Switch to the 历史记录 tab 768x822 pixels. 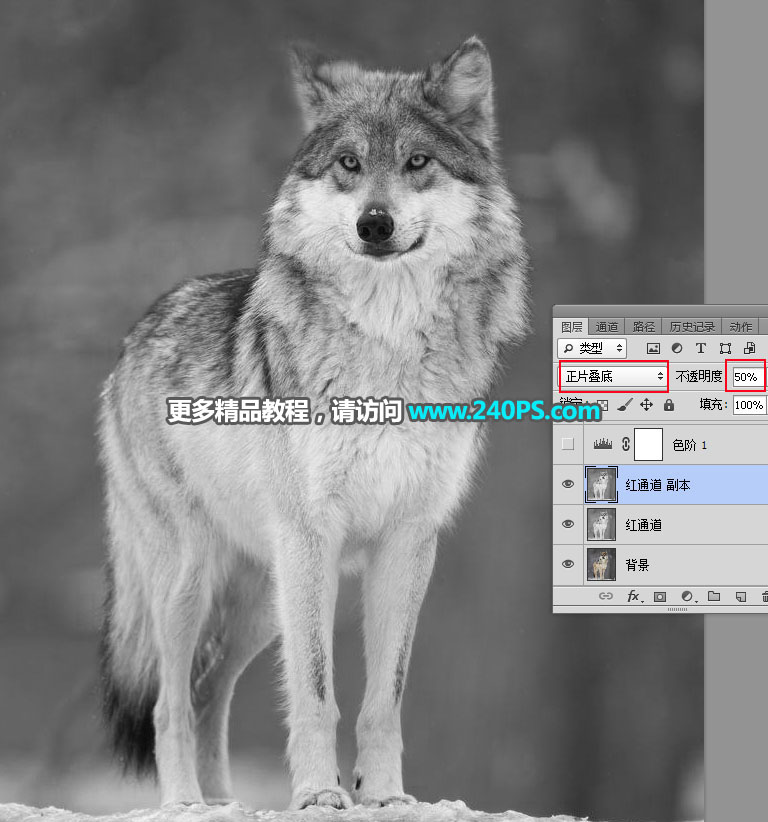tap(692, 327)
